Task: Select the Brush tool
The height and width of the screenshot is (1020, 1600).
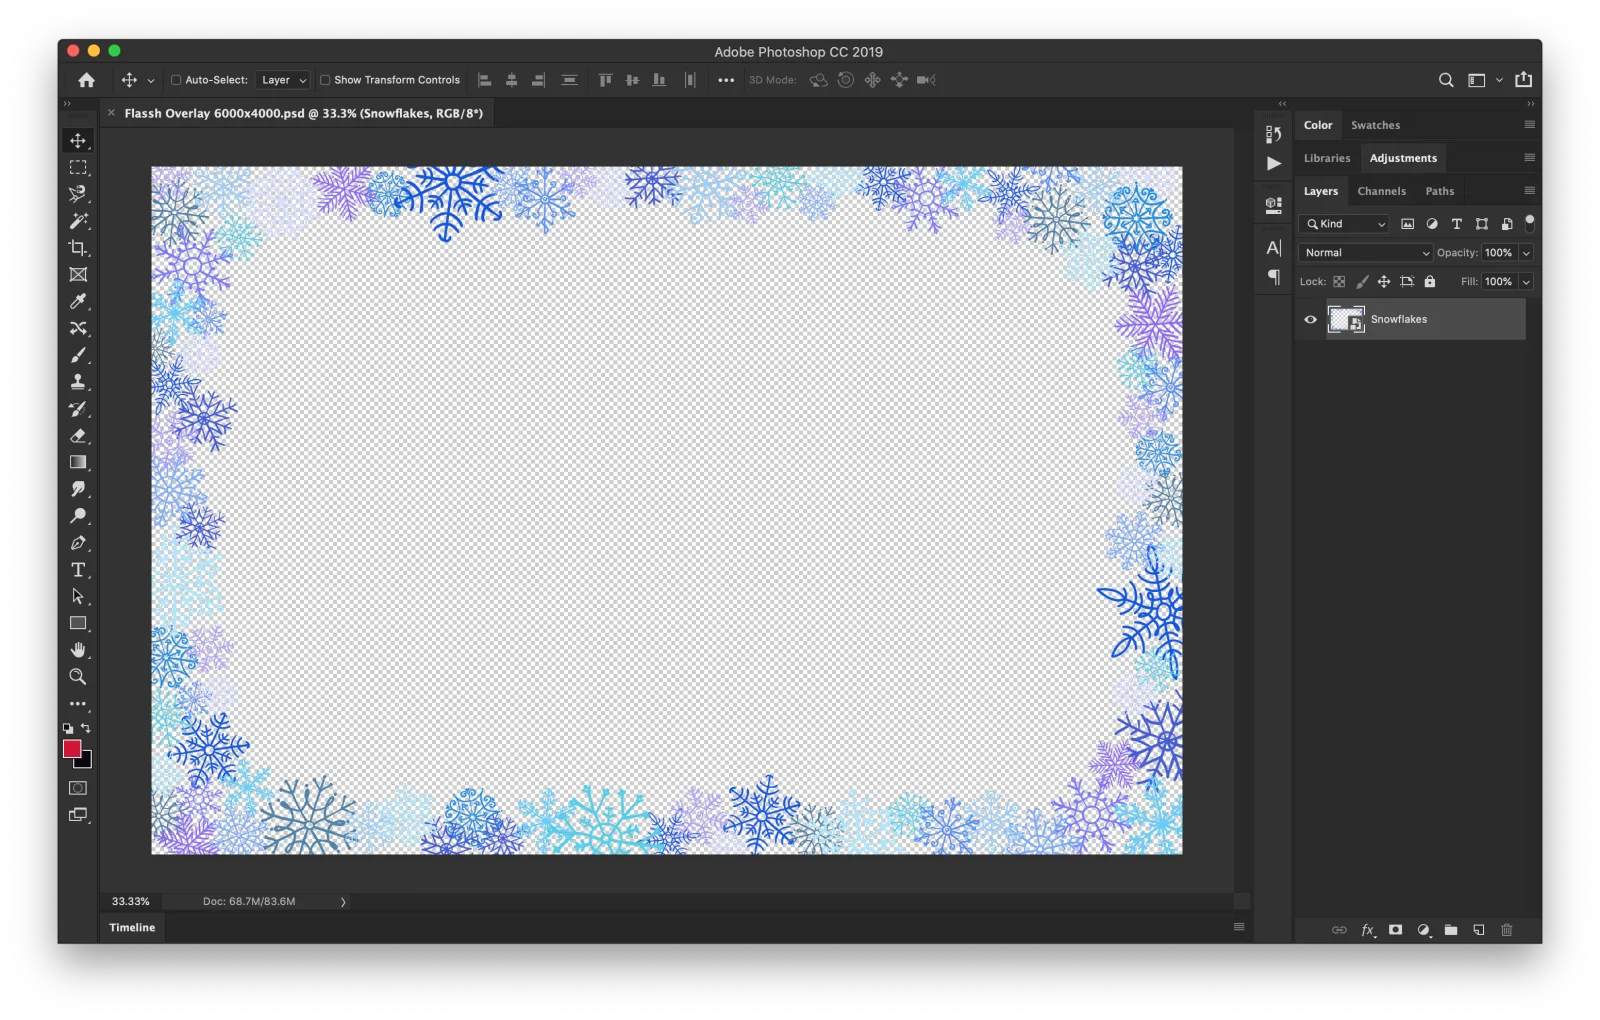Action: [x=78, y=355]
